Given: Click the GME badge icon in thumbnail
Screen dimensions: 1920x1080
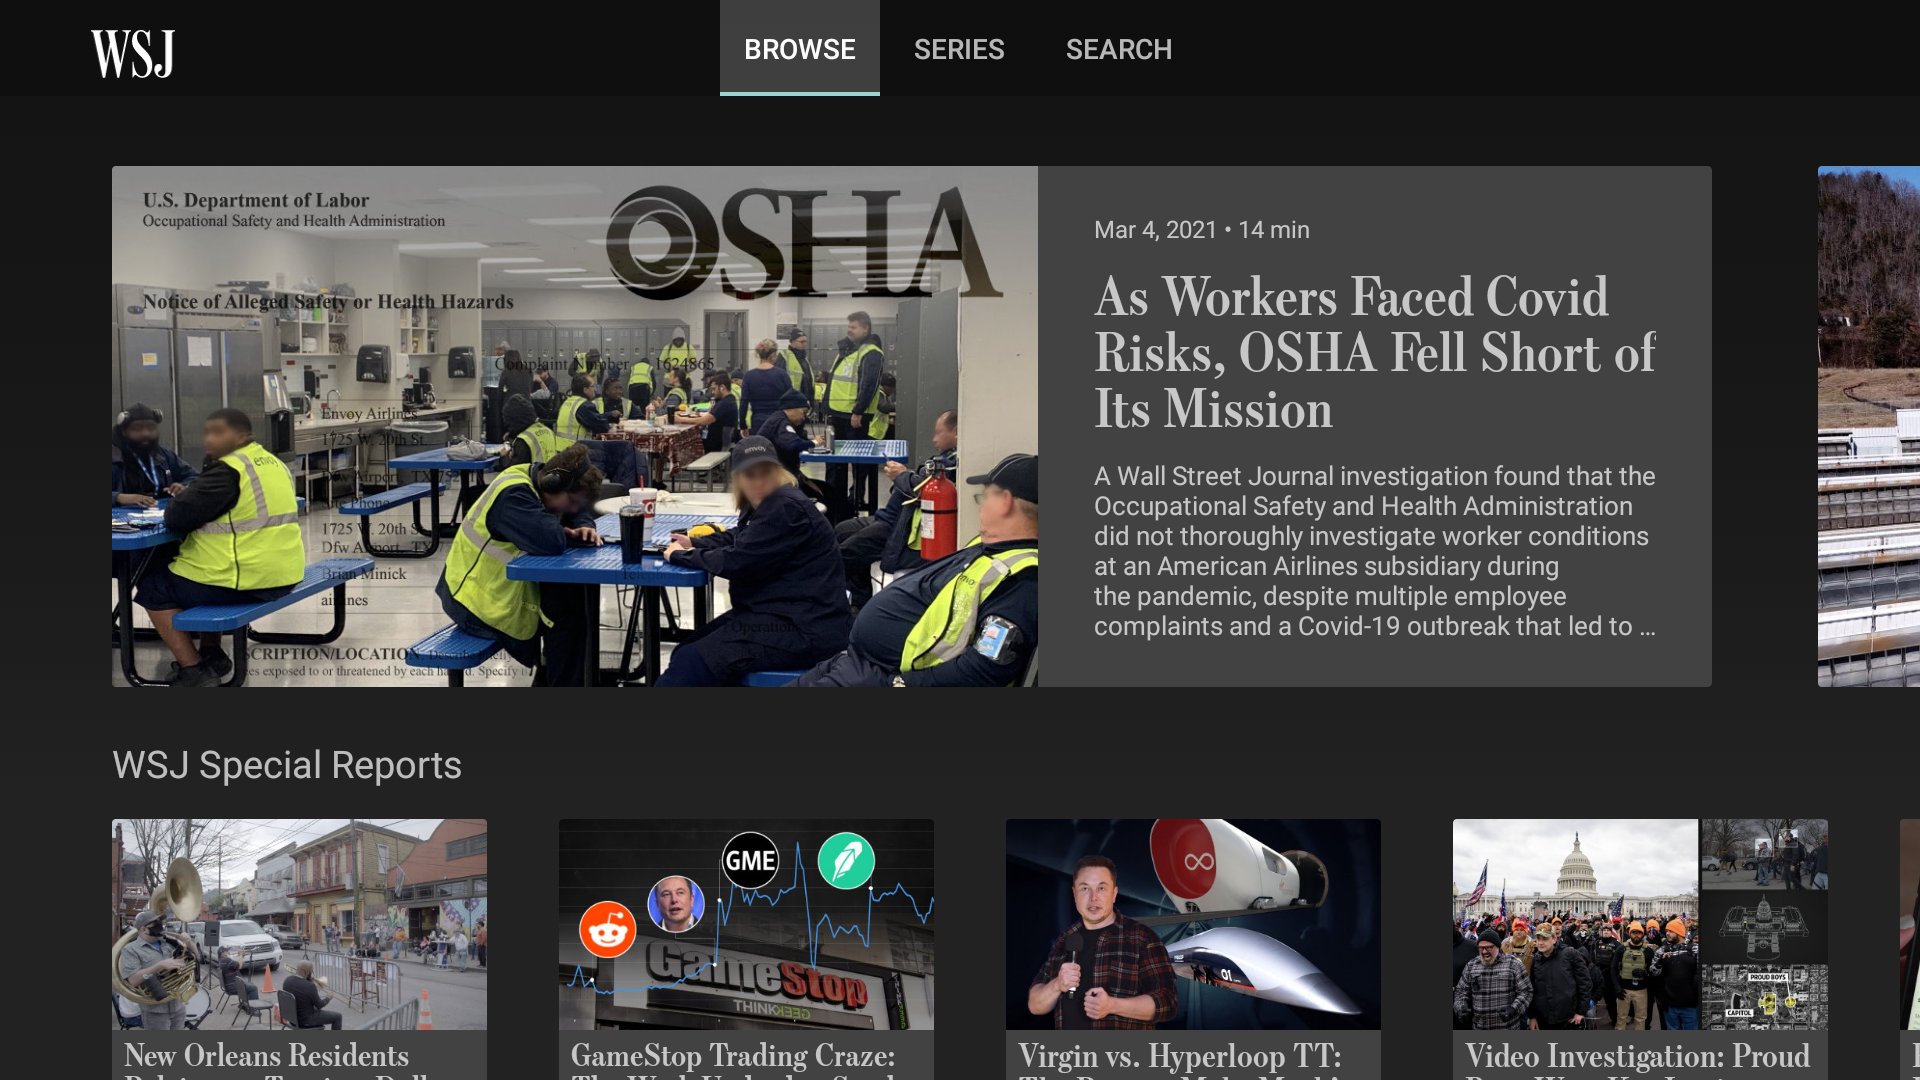Looking at the screenshot, I should pyautogui.click(x=750, y=860).
